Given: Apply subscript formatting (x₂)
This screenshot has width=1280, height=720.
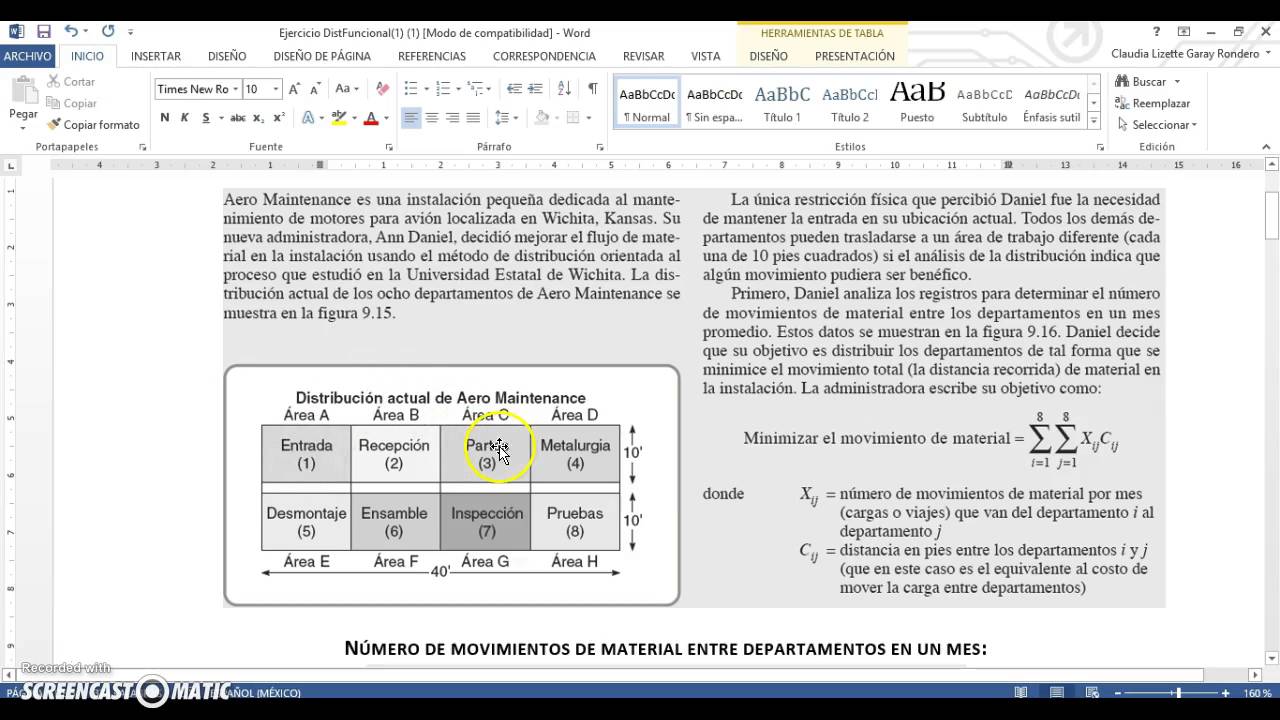Looking at the screenshot, I should tap(258, 118).
